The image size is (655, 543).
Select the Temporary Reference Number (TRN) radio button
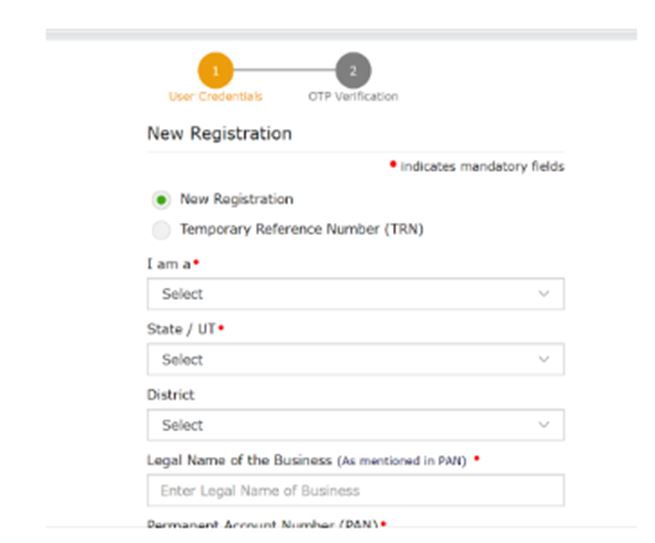161,230
